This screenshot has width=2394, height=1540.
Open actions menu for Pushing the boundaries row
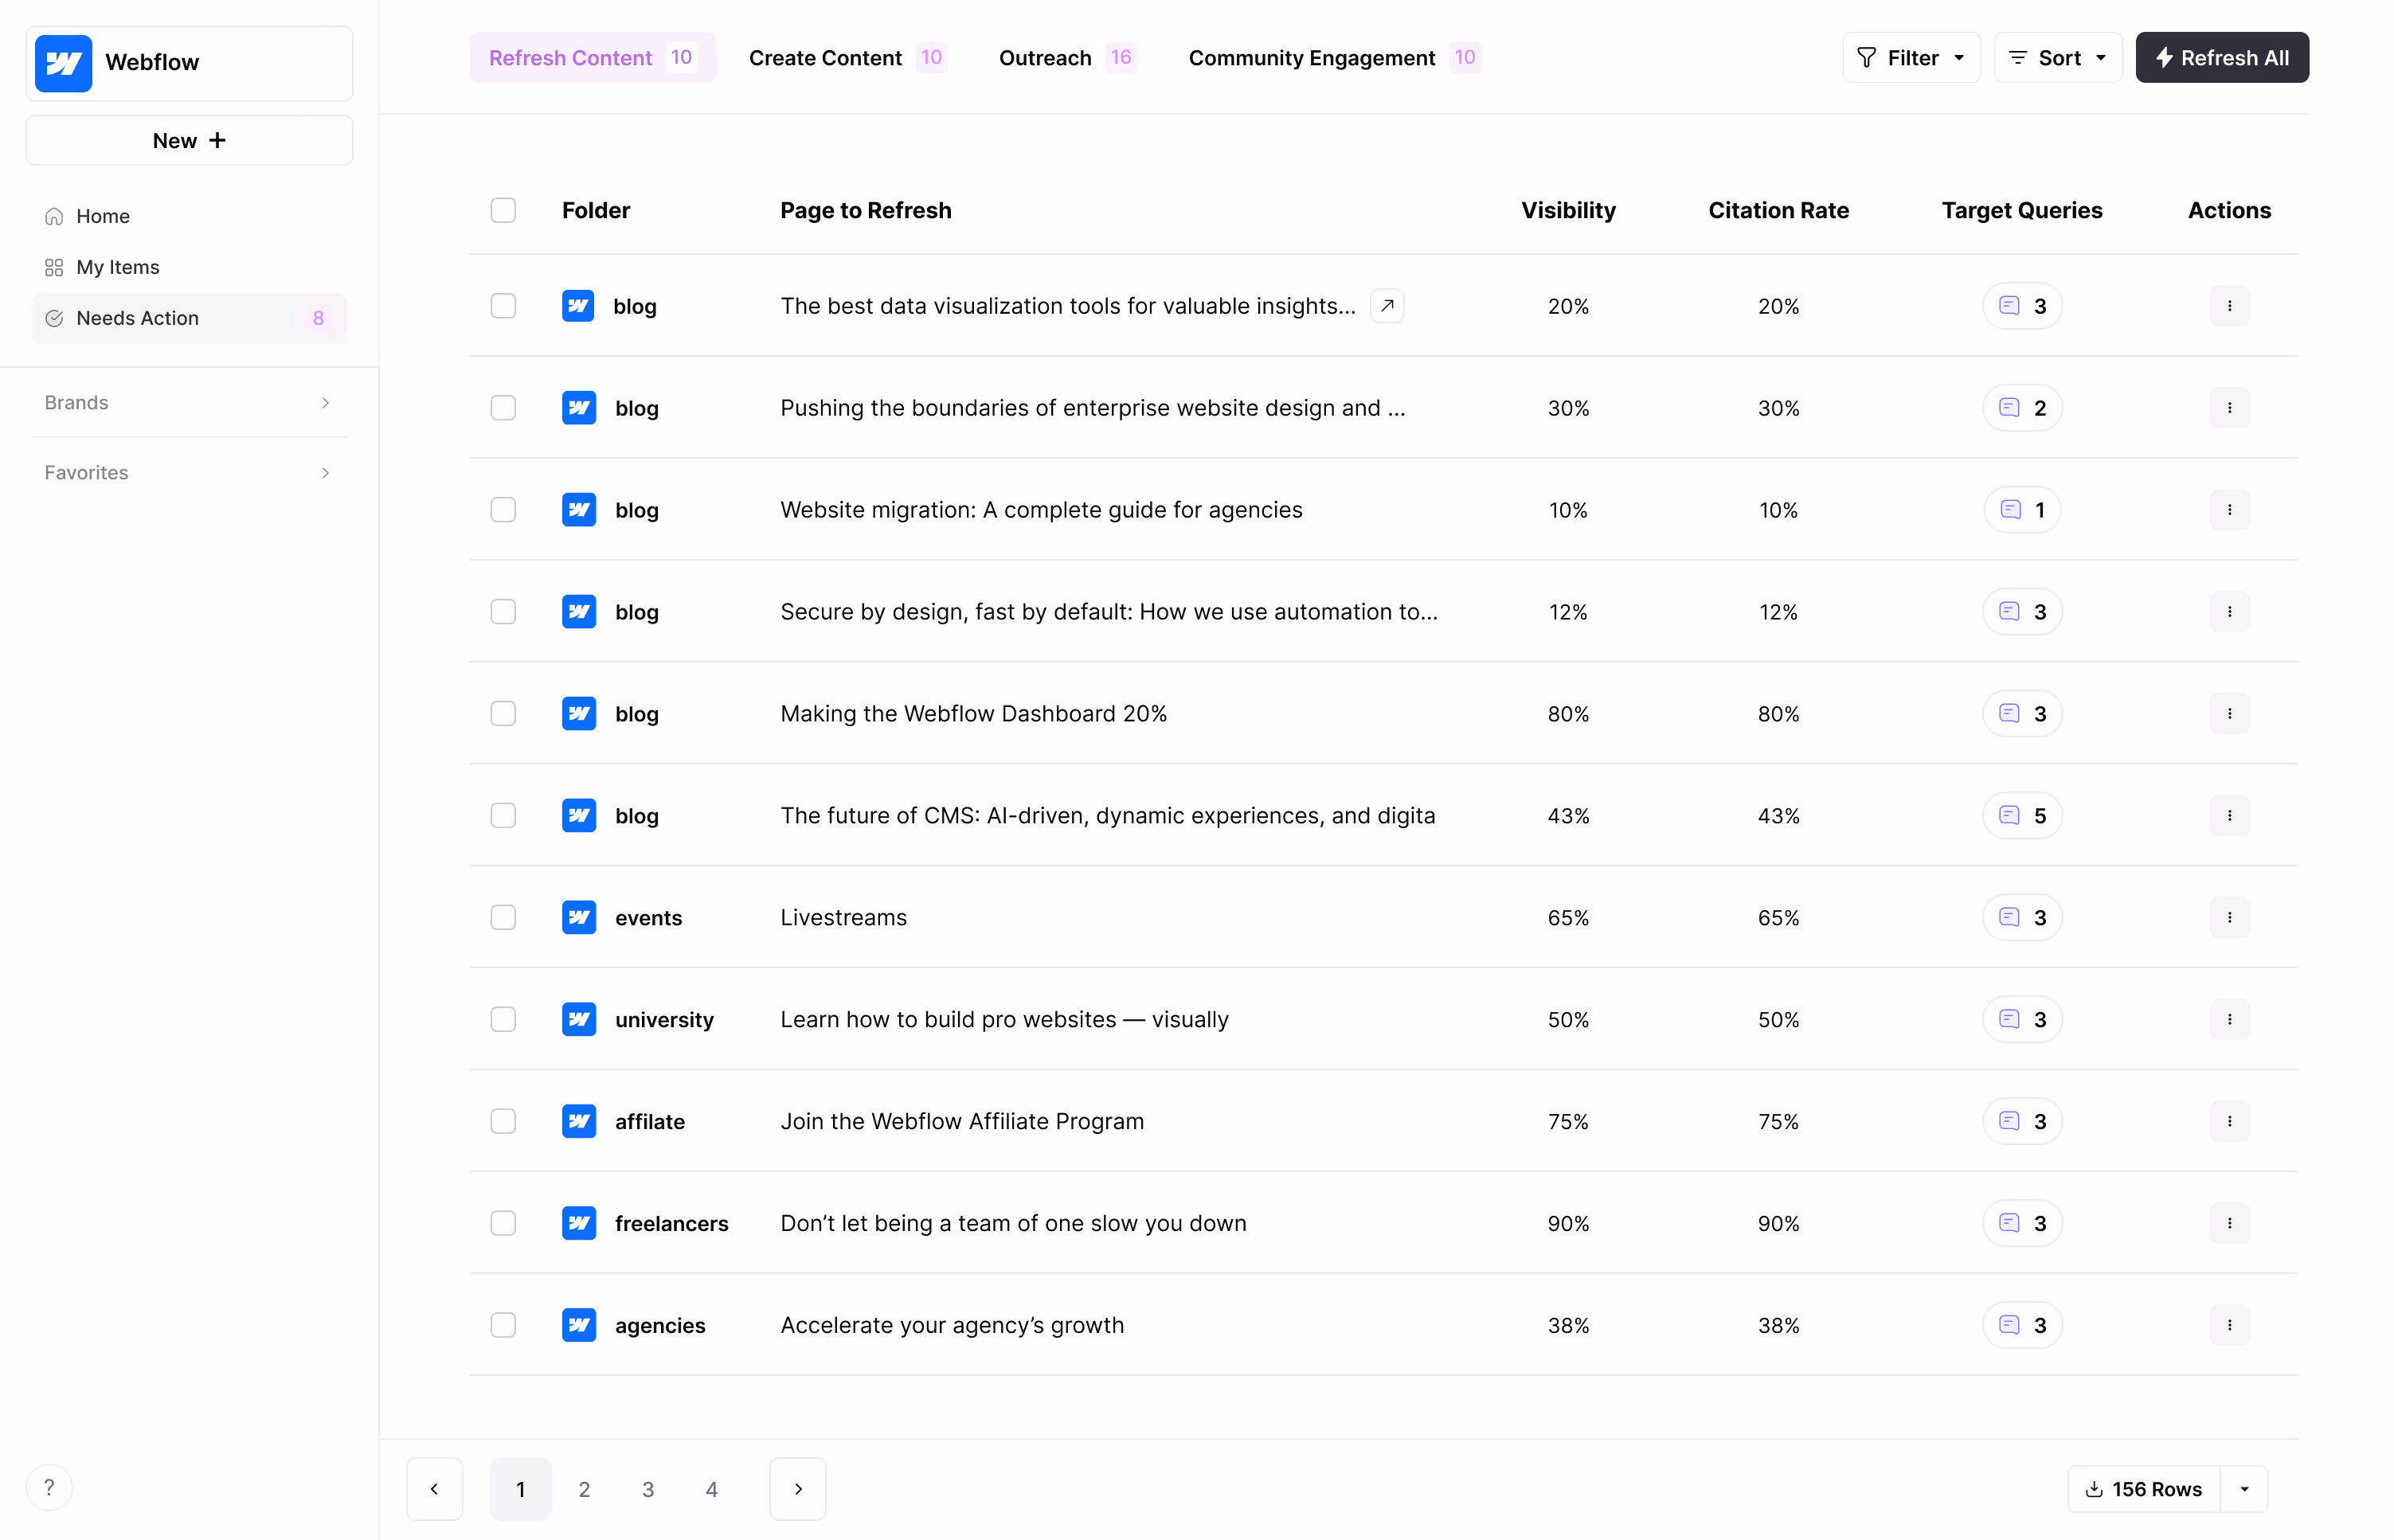pyautogui.click(x=2229, y=408)
